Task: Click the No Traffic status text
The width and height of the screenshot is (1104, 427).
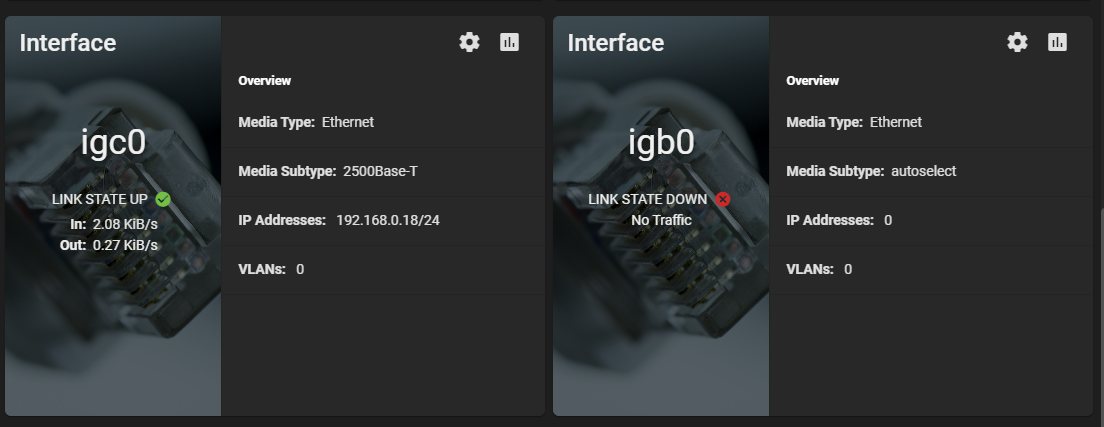Action: coord(661,221)
